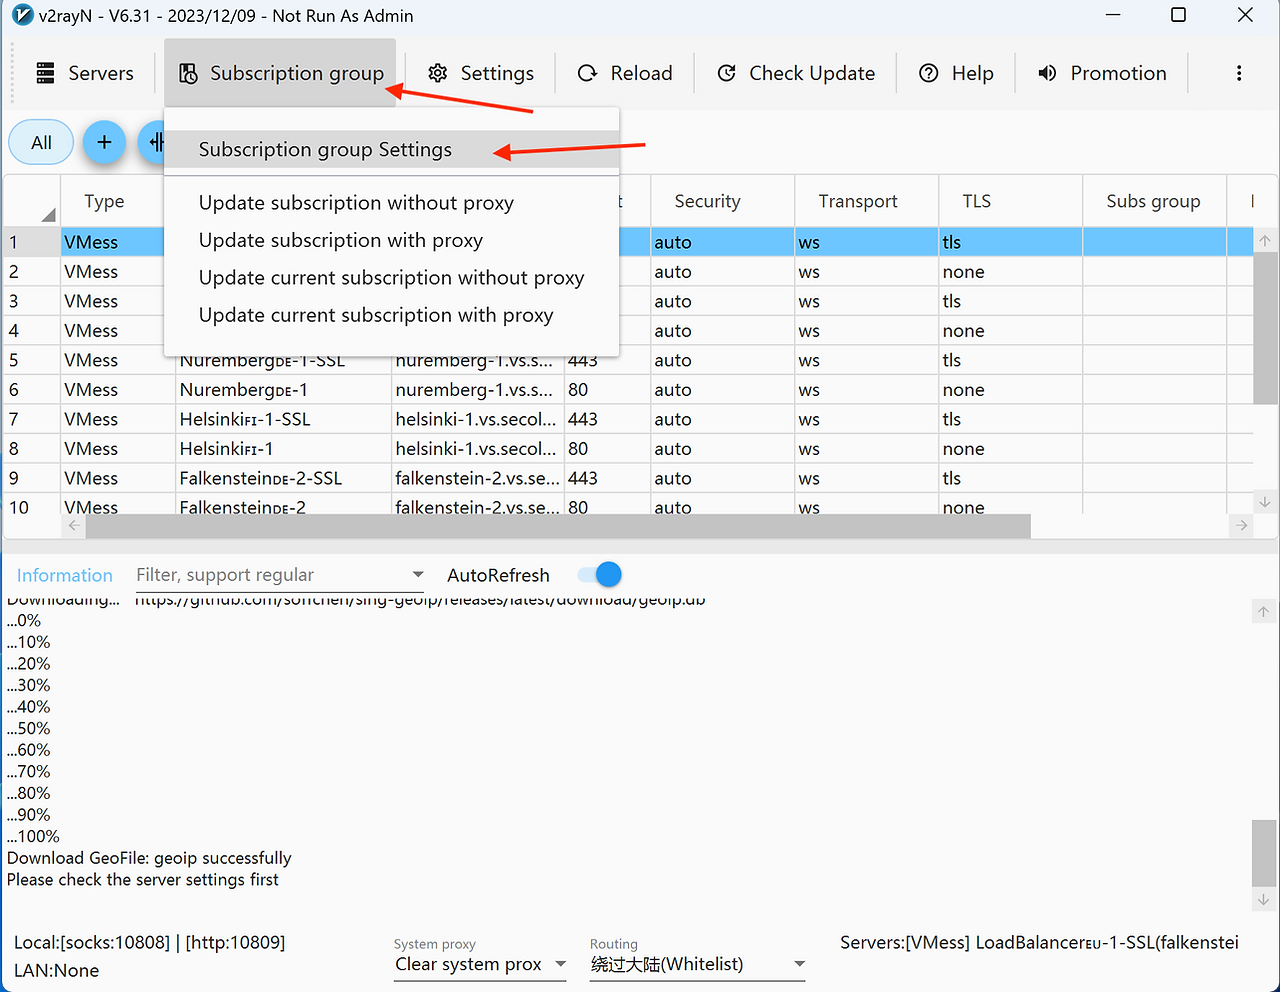Click the server table scroll-down arrow
The image size is (1280, 992).
(x=1265, y=502)
